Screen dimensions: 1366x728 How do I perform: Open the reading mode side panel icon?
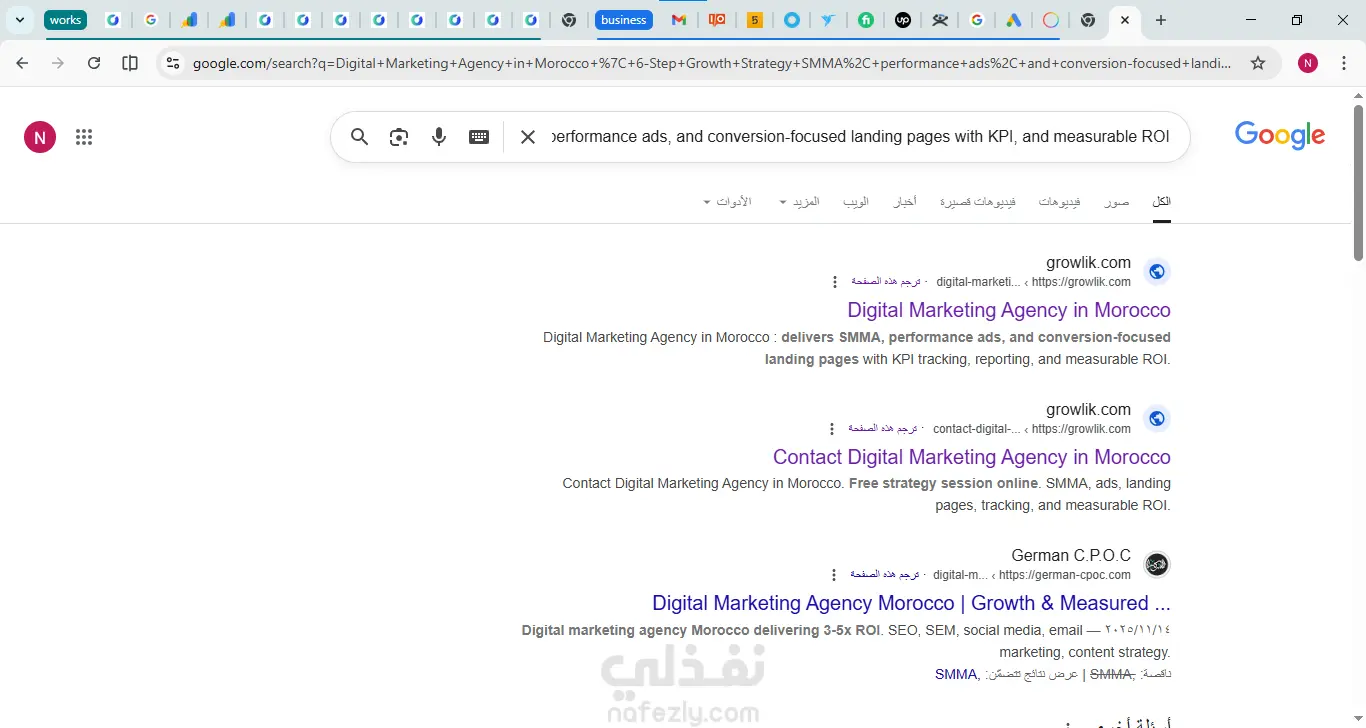tap(130, 63)
